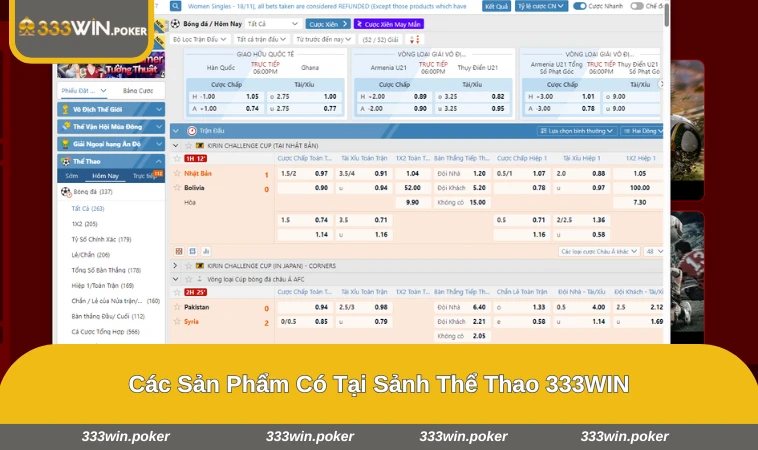The height and width of the screenshot is (450, 758).
Task: Expand the Kirin Challenge Cup Corners row
Action: coord(176,266)
